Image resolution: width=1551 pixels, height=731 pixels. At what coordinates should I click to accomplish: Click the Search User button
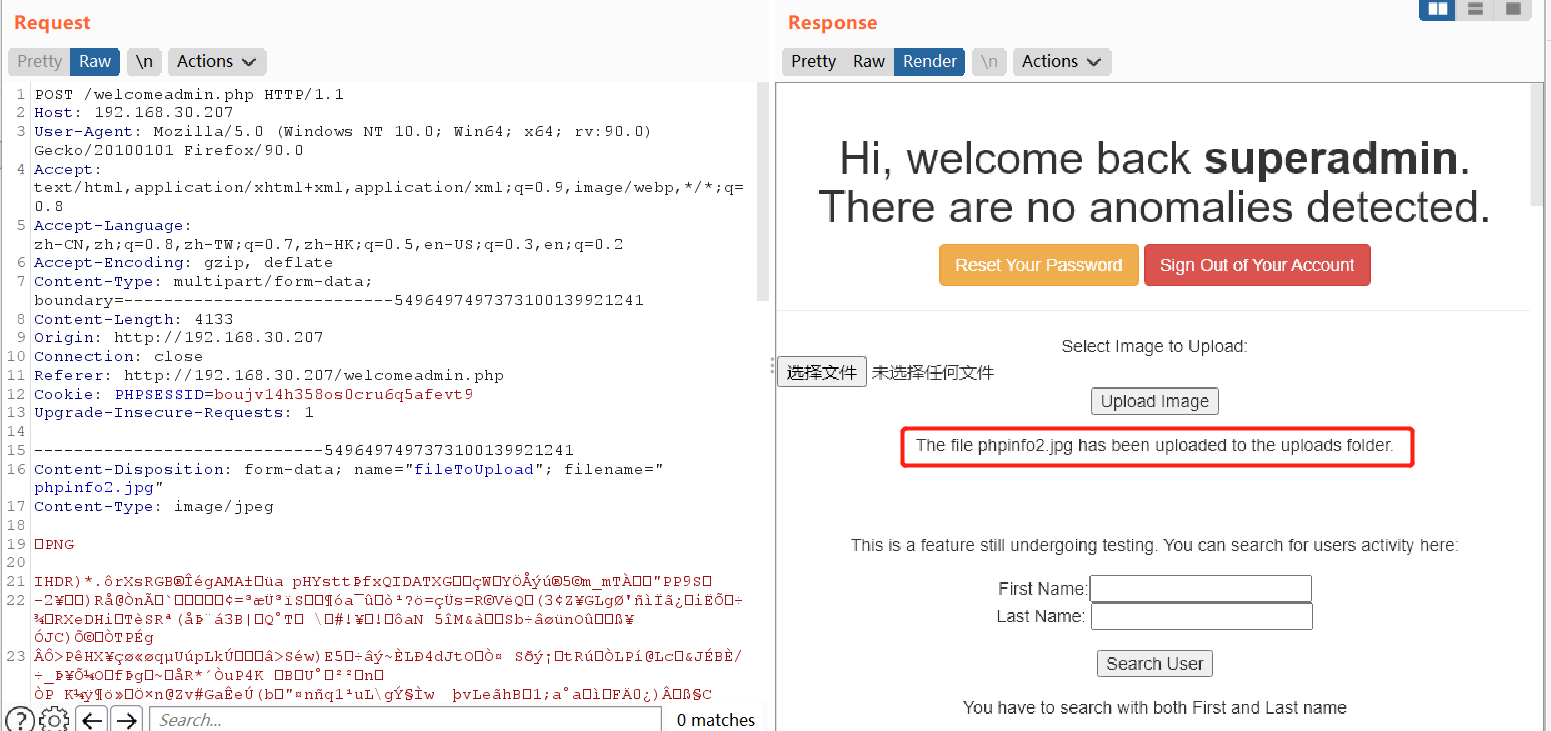[1154, 663]
